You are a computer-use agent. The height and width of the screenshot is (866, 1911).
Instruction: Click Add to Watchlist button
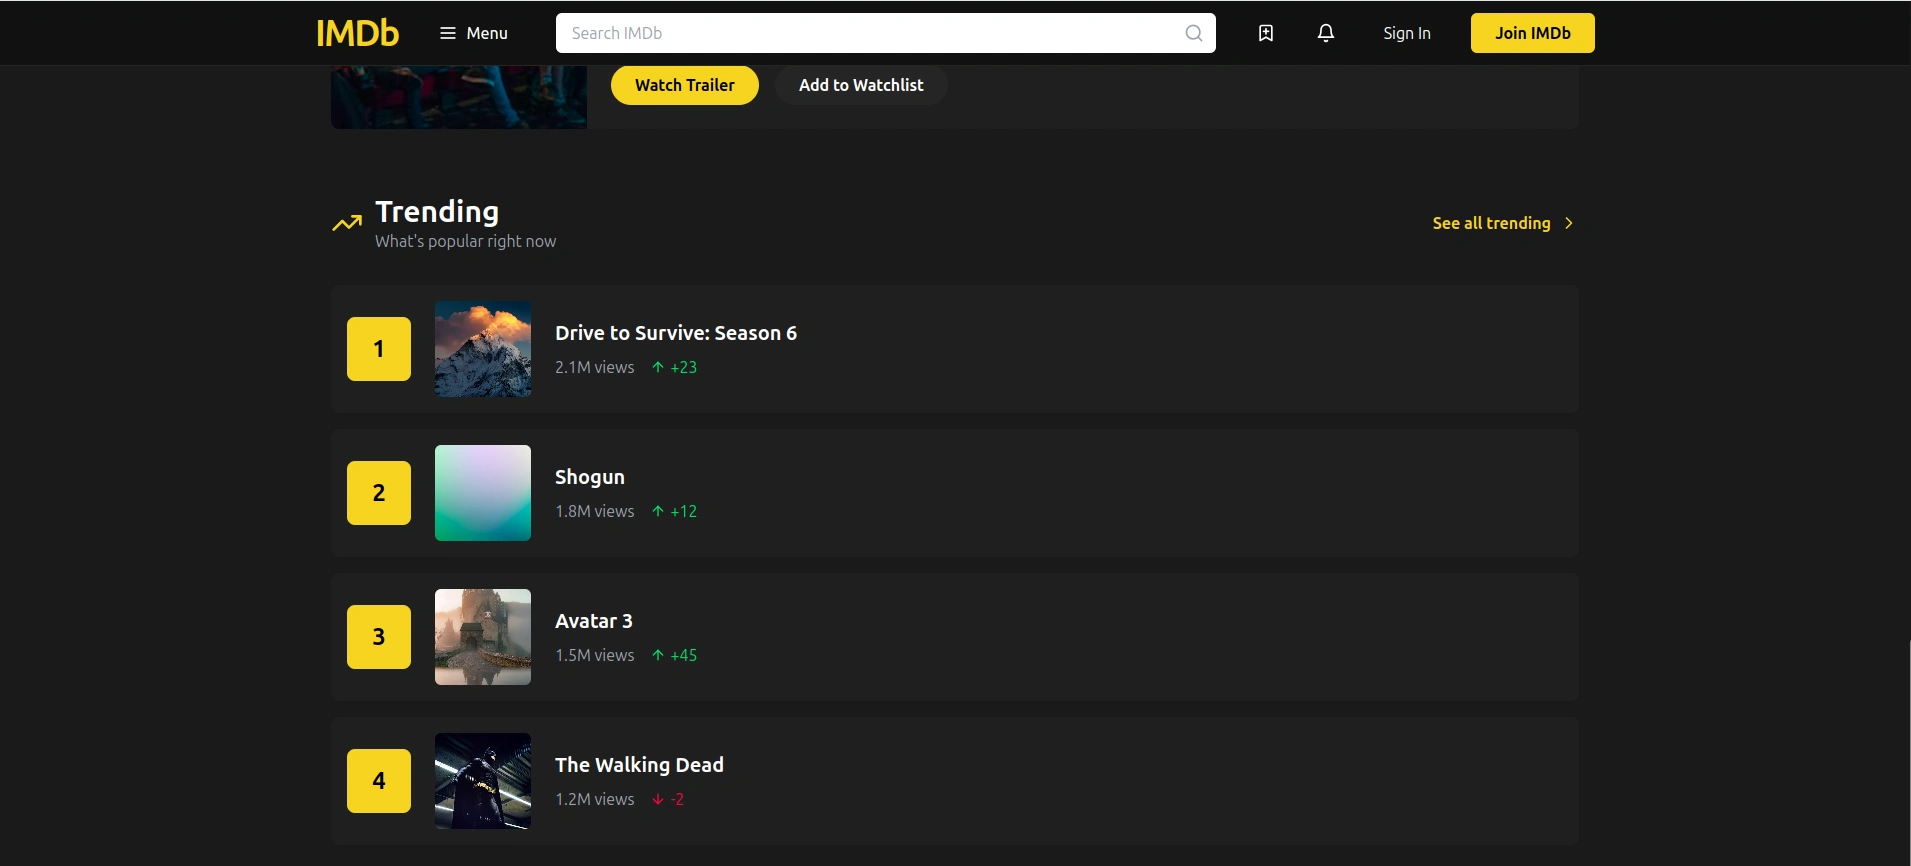[861, 85]
